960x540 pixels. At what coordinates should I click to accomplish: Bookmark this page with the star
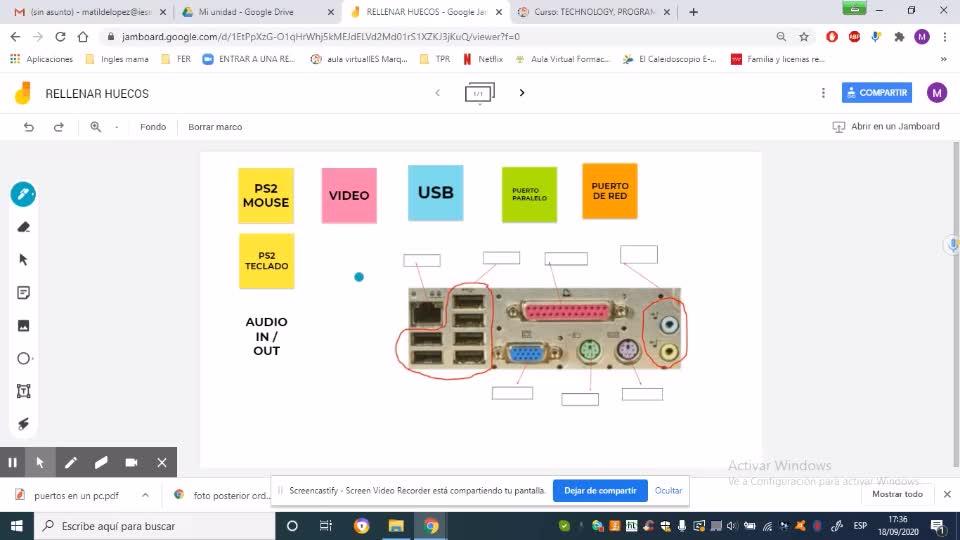pyautogui.click(x=804, y=37)
